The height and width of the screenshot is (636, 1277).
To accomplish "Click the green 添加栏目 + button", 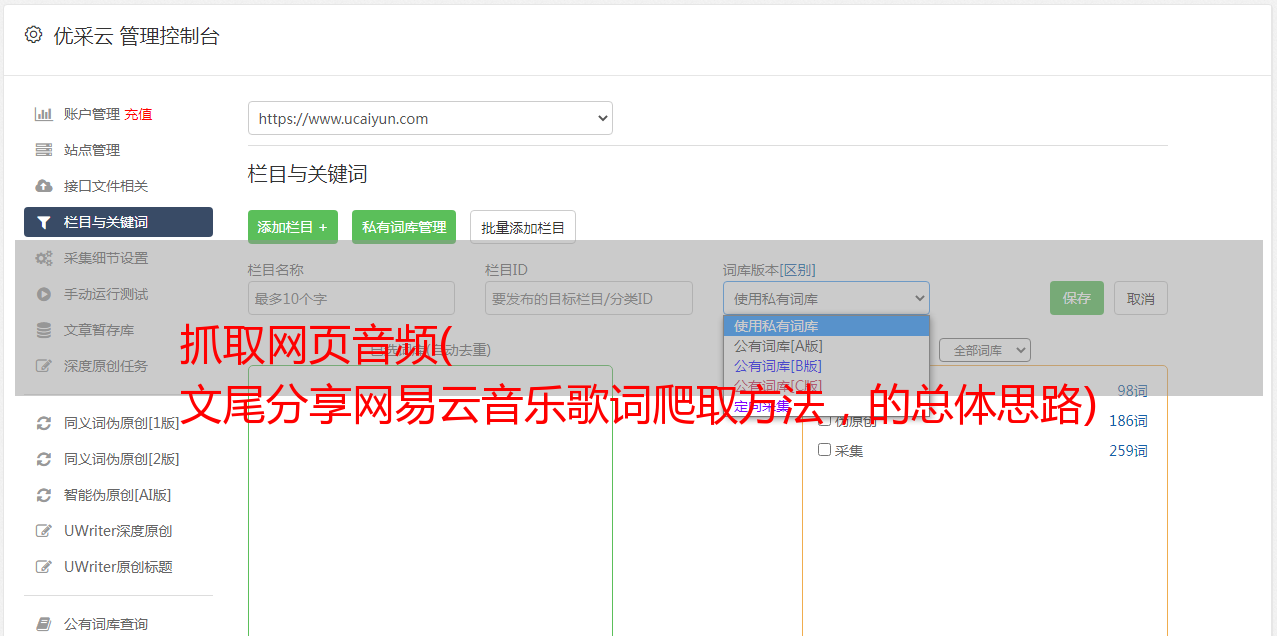I will [x=293, y=227].
